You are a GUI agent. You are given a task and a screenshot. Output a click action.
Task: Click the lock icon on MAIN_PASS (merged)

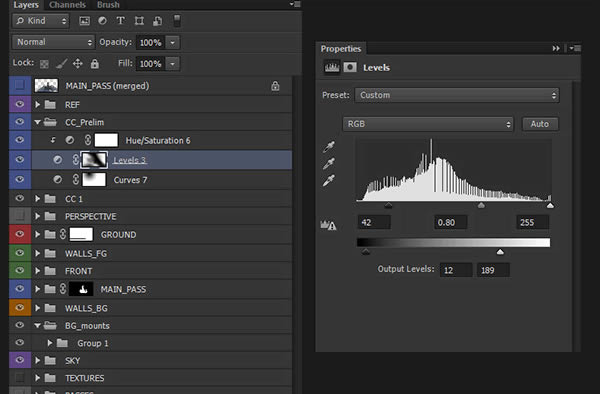275,86
